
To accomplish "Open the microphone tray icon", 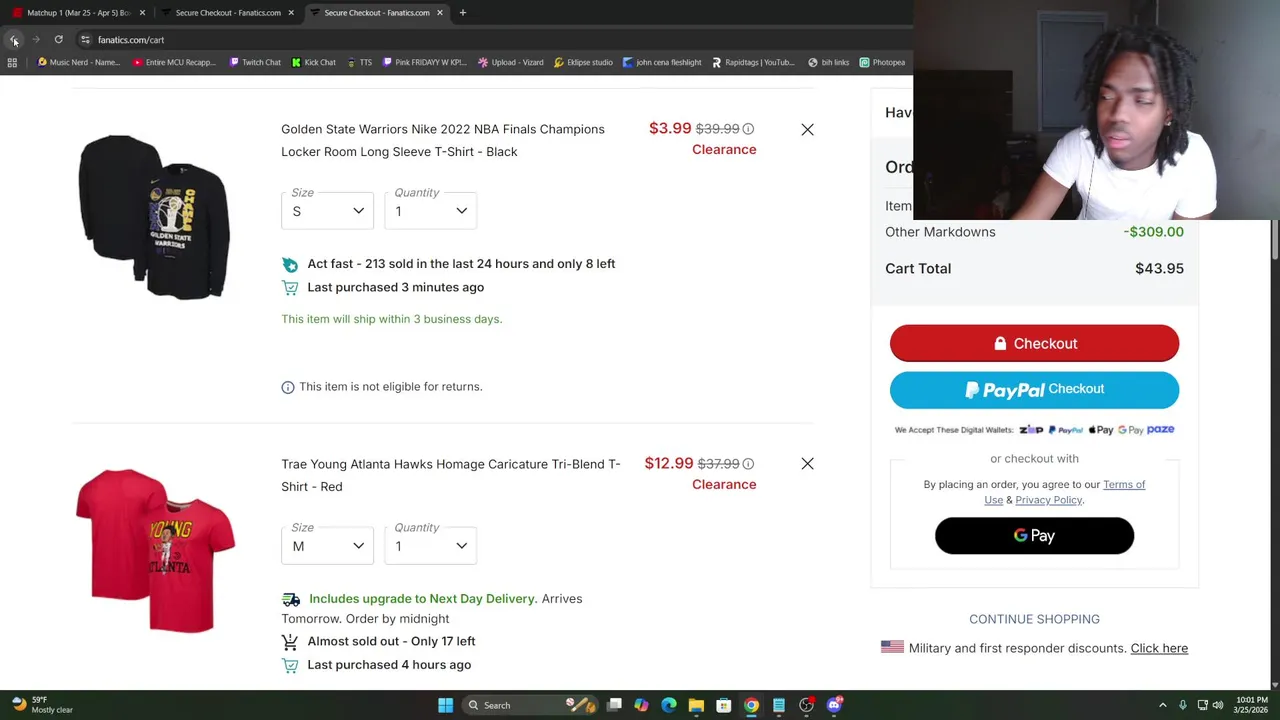I will click(x=1182, y=705).
